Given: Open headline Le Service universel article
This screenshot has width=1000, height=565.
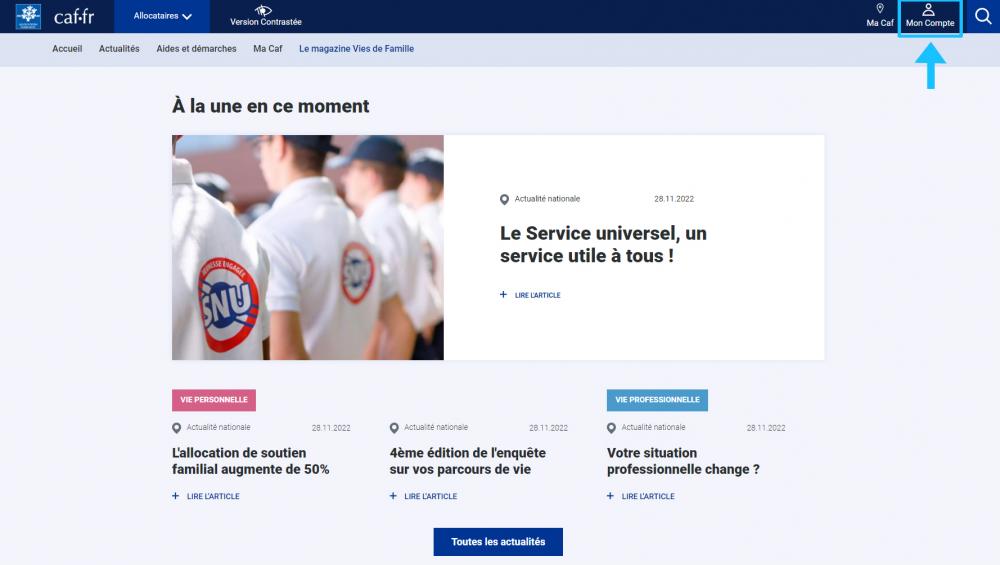Looking at the screenshot, I should (x=603, y=244).
